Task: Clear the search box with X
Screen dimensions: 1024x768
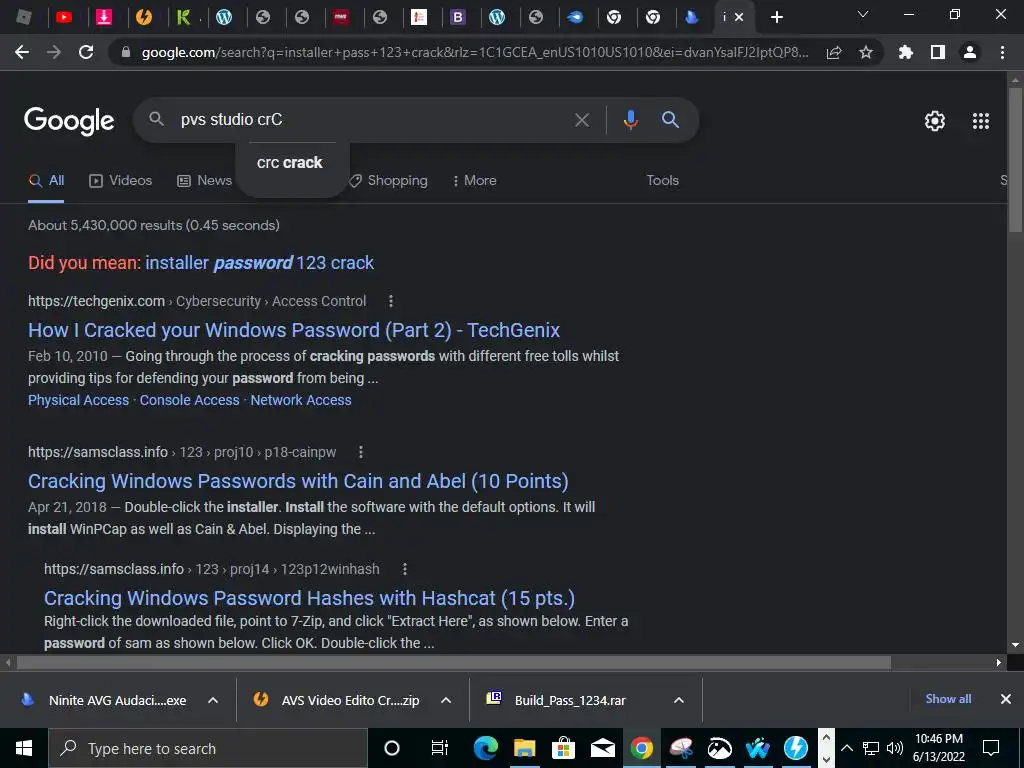Action: pyautogui.click(x=581, y=120)
